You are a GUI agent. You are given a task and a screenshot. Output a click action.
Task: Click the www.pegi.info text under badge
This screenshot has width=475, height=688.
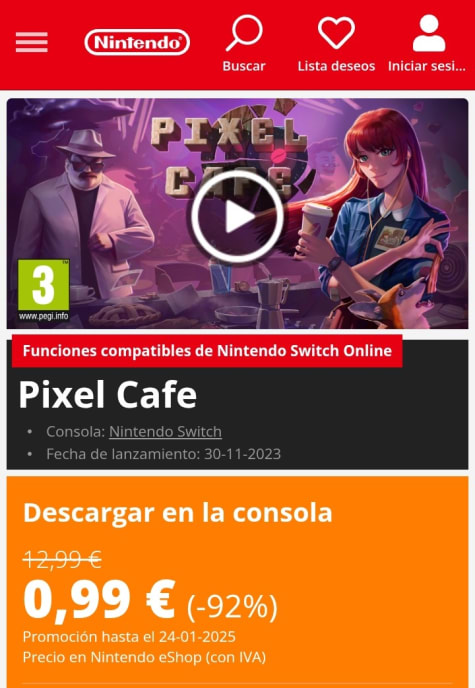click(43, 316)
